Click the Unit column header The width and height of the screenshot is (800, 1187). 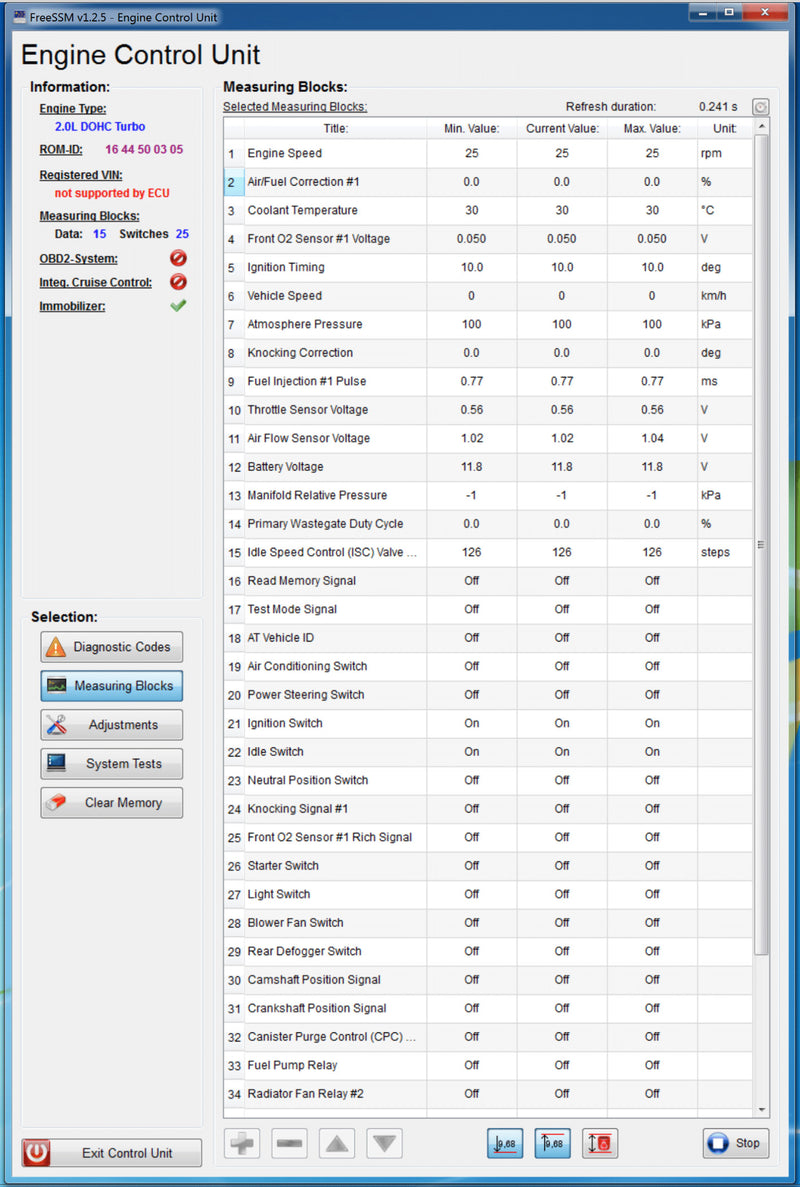pos(724,129)
